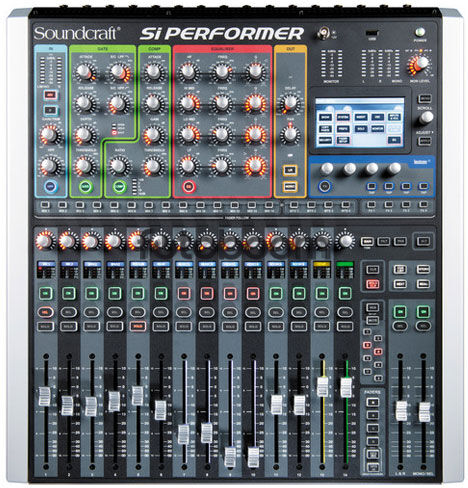Select the MIX 14 bus button

coord(269,205)
